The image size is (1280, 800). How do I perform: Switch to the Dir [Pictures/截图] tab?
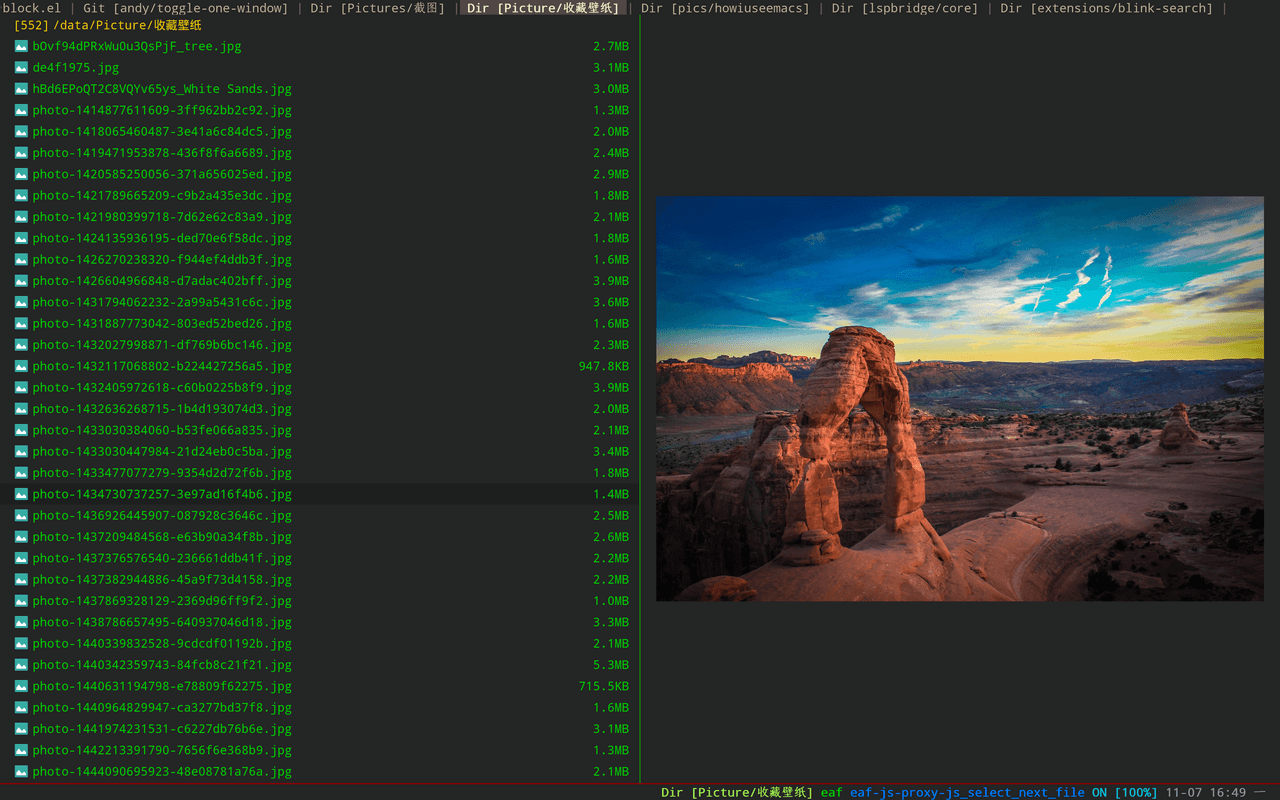point(380,8)
